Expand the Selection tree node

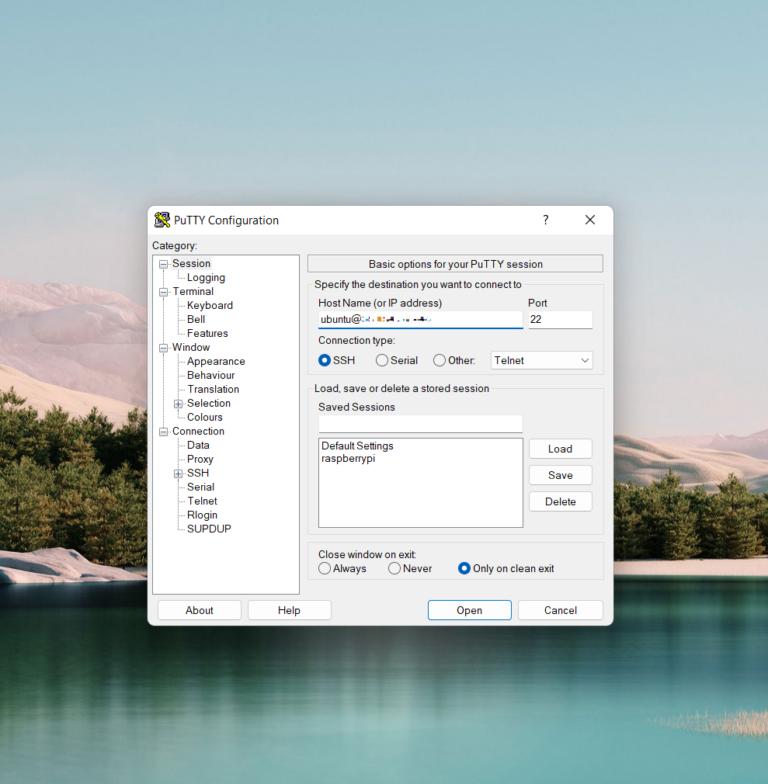pos(178,403)
